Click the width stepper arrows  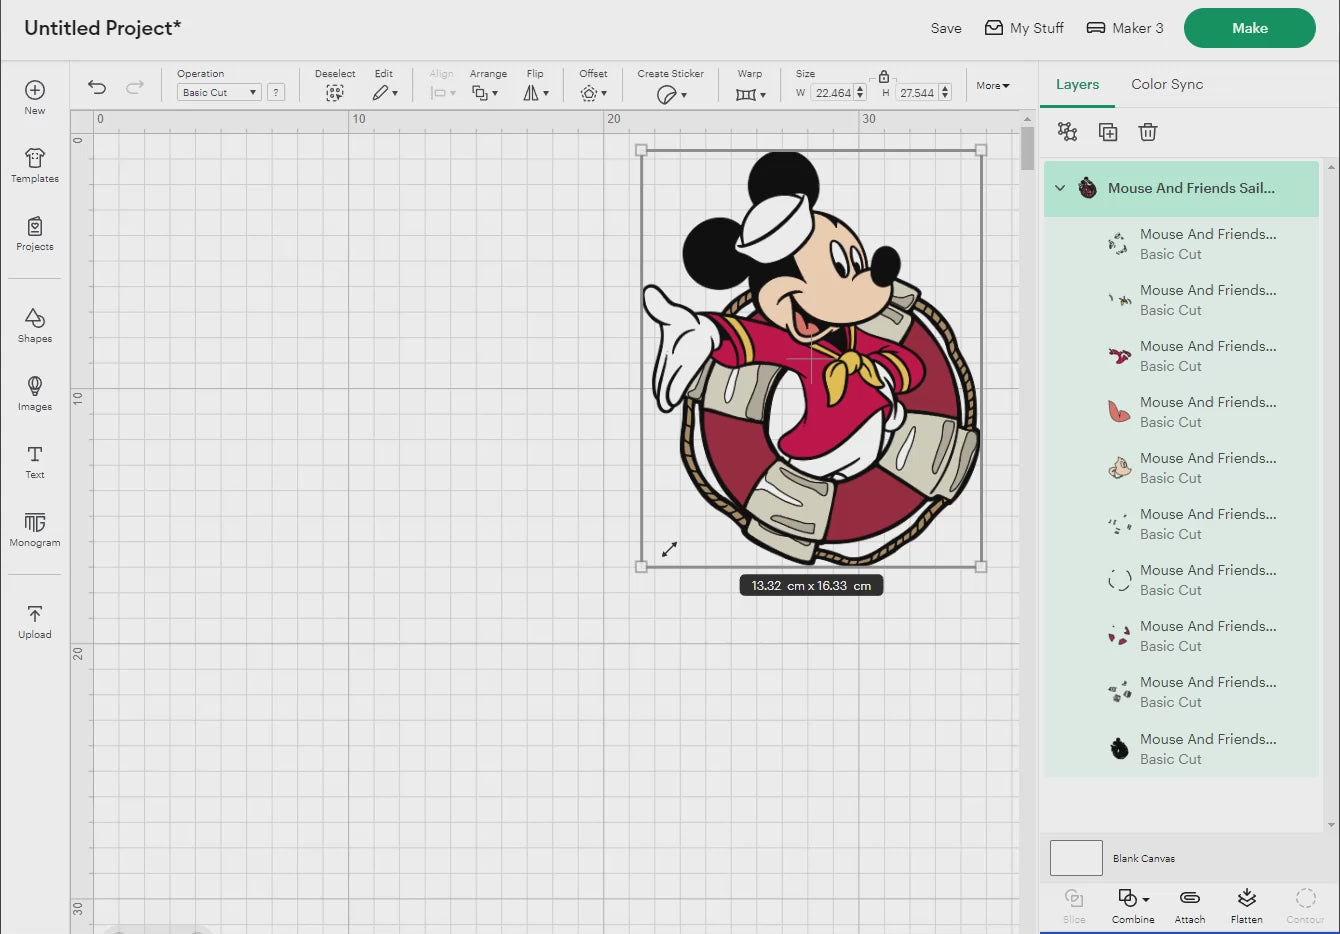point(860,93)
